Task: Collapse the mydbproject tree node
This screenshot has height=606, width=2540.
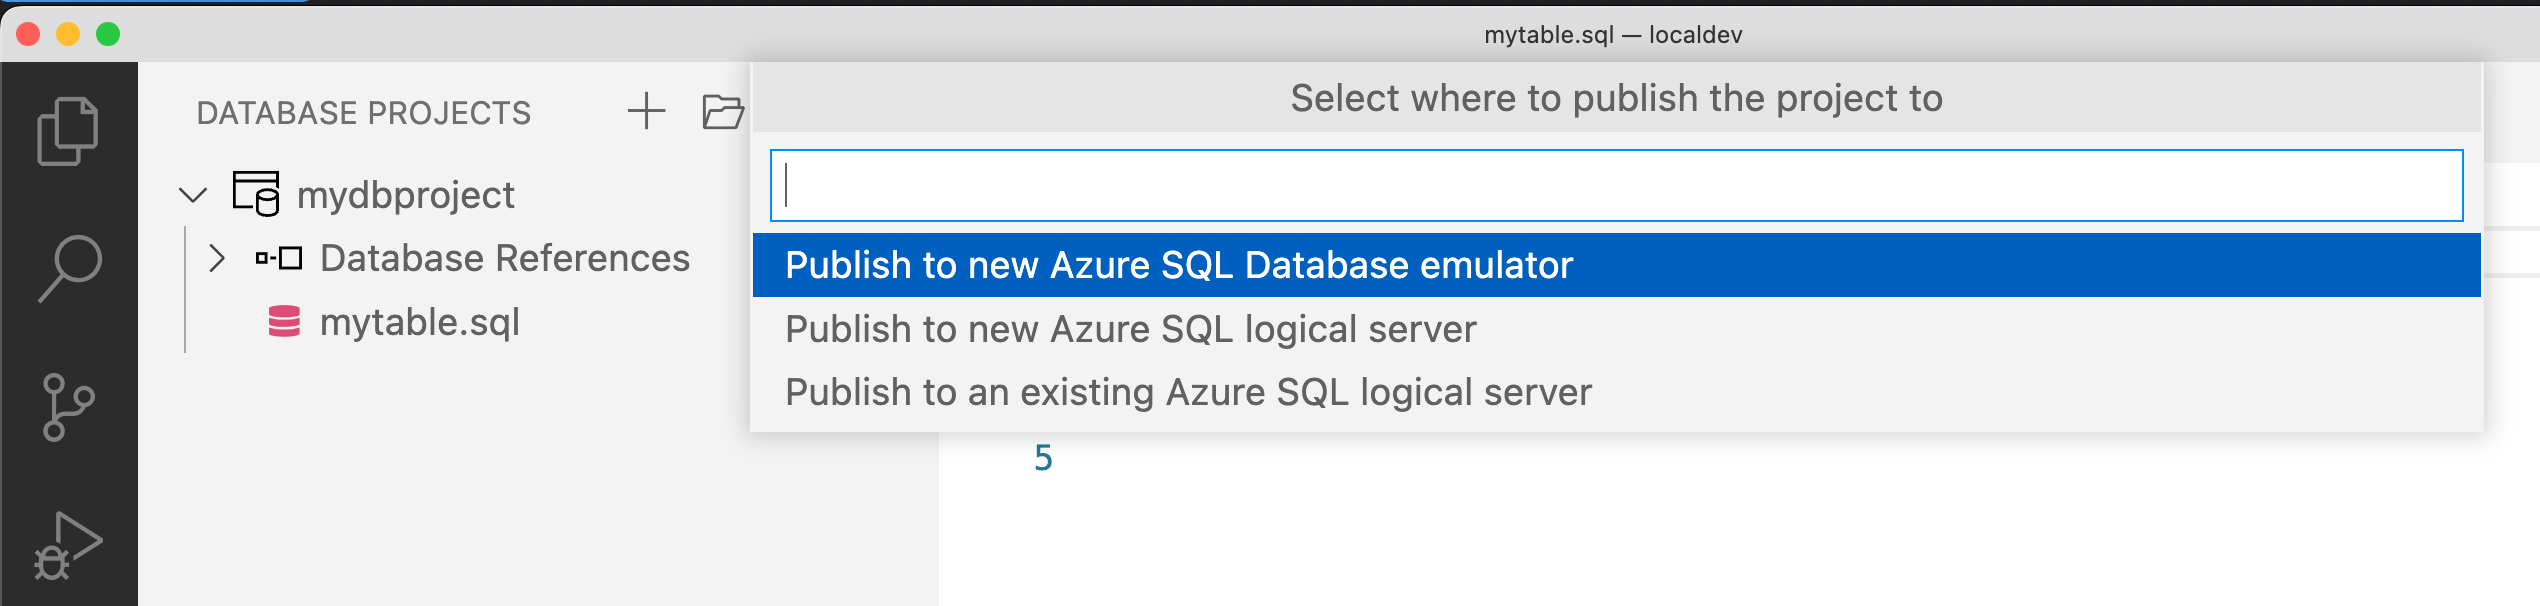Action: pyautogui.click(x=193, y=193)
